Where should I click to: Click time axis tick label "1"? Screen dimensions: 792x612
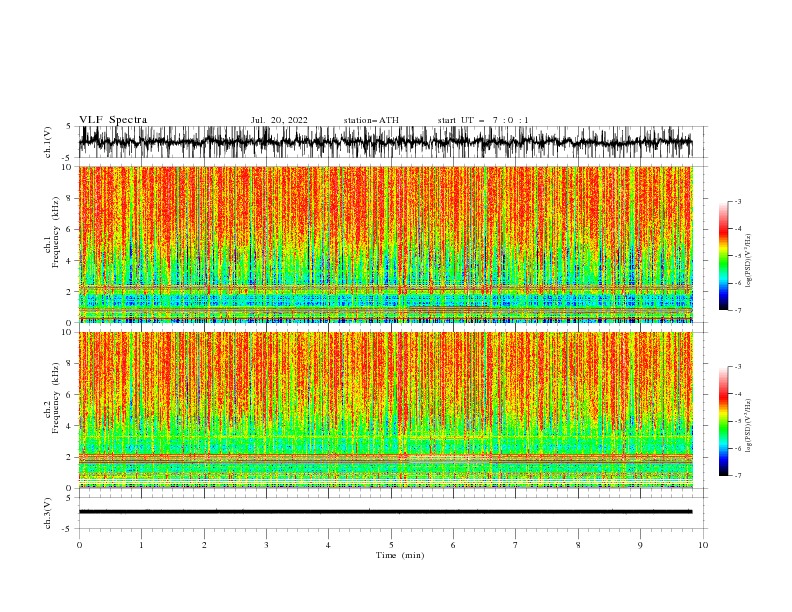pyautogui.click(x=141, y=545)
